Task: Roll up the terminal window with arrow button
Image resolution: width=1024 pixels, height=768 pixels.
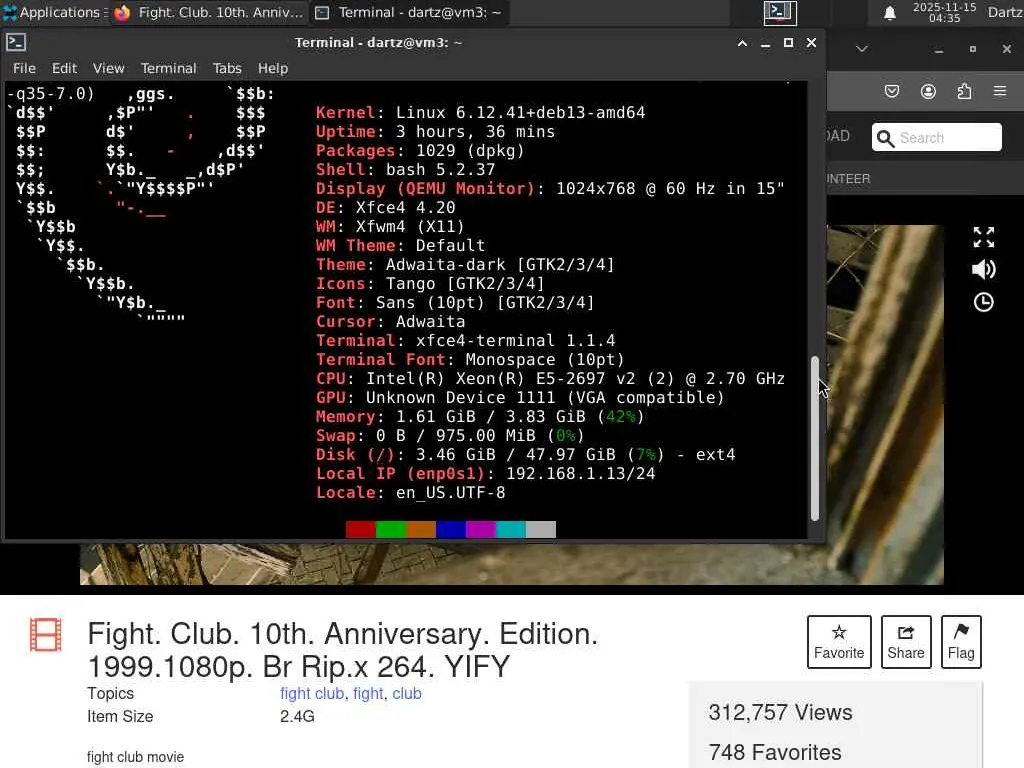Action: coord(742,43)
